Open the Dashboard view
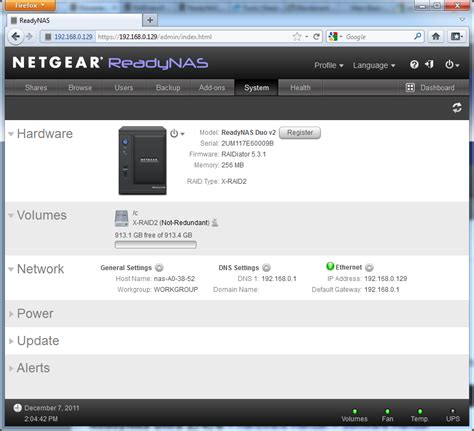 click(430, 88)
